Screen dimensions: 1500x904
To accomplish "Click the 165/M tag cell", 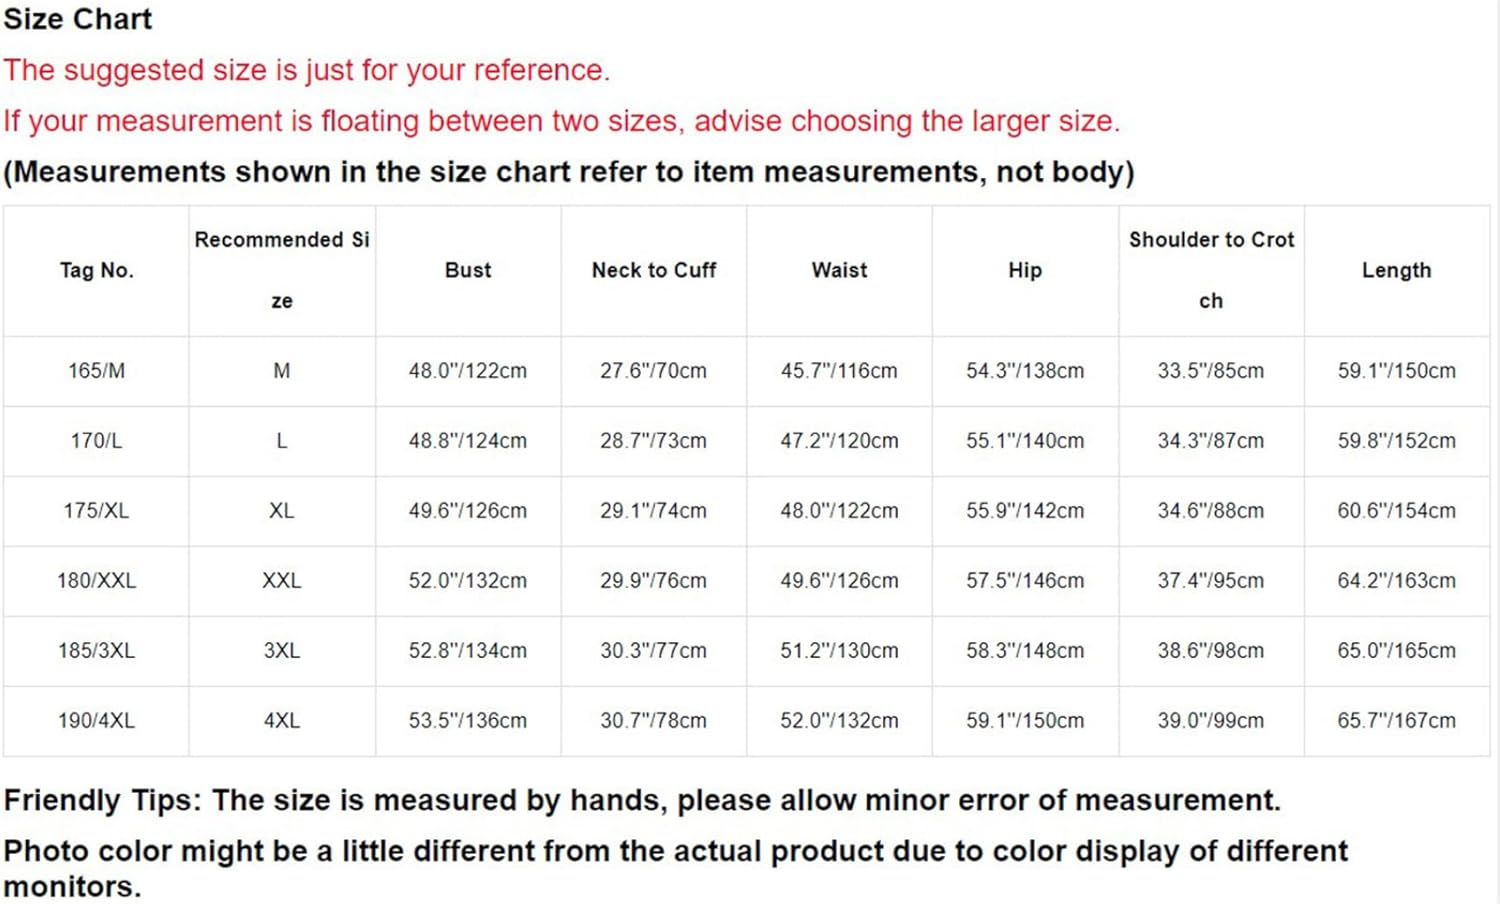I will 96,371.
